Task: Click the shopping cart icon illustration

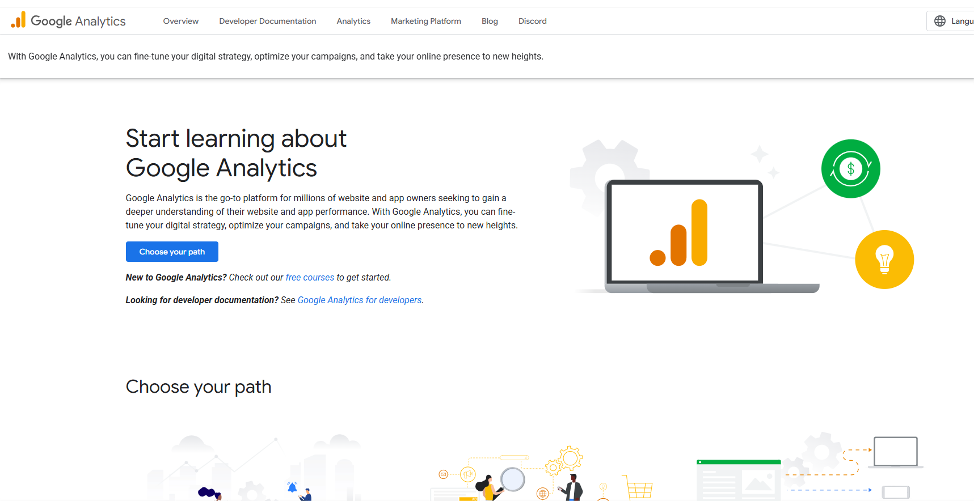Action: [638, 486]
